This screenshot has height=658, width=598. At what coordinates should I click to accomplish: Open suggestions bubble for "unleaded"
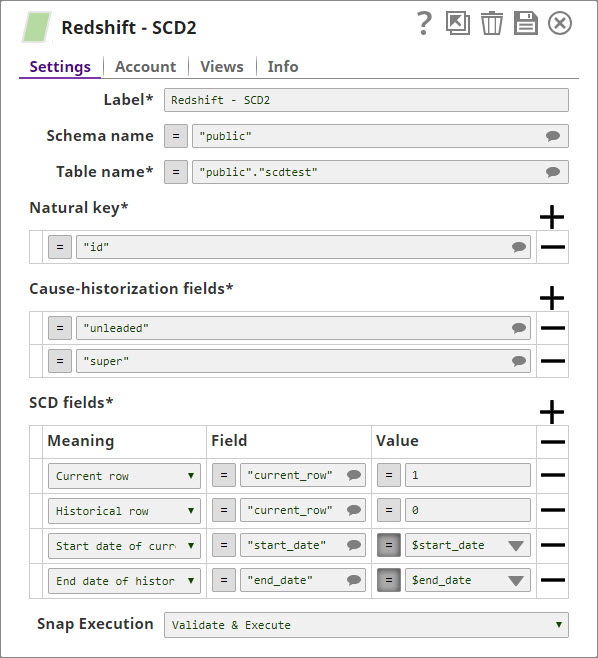(519, 328)
